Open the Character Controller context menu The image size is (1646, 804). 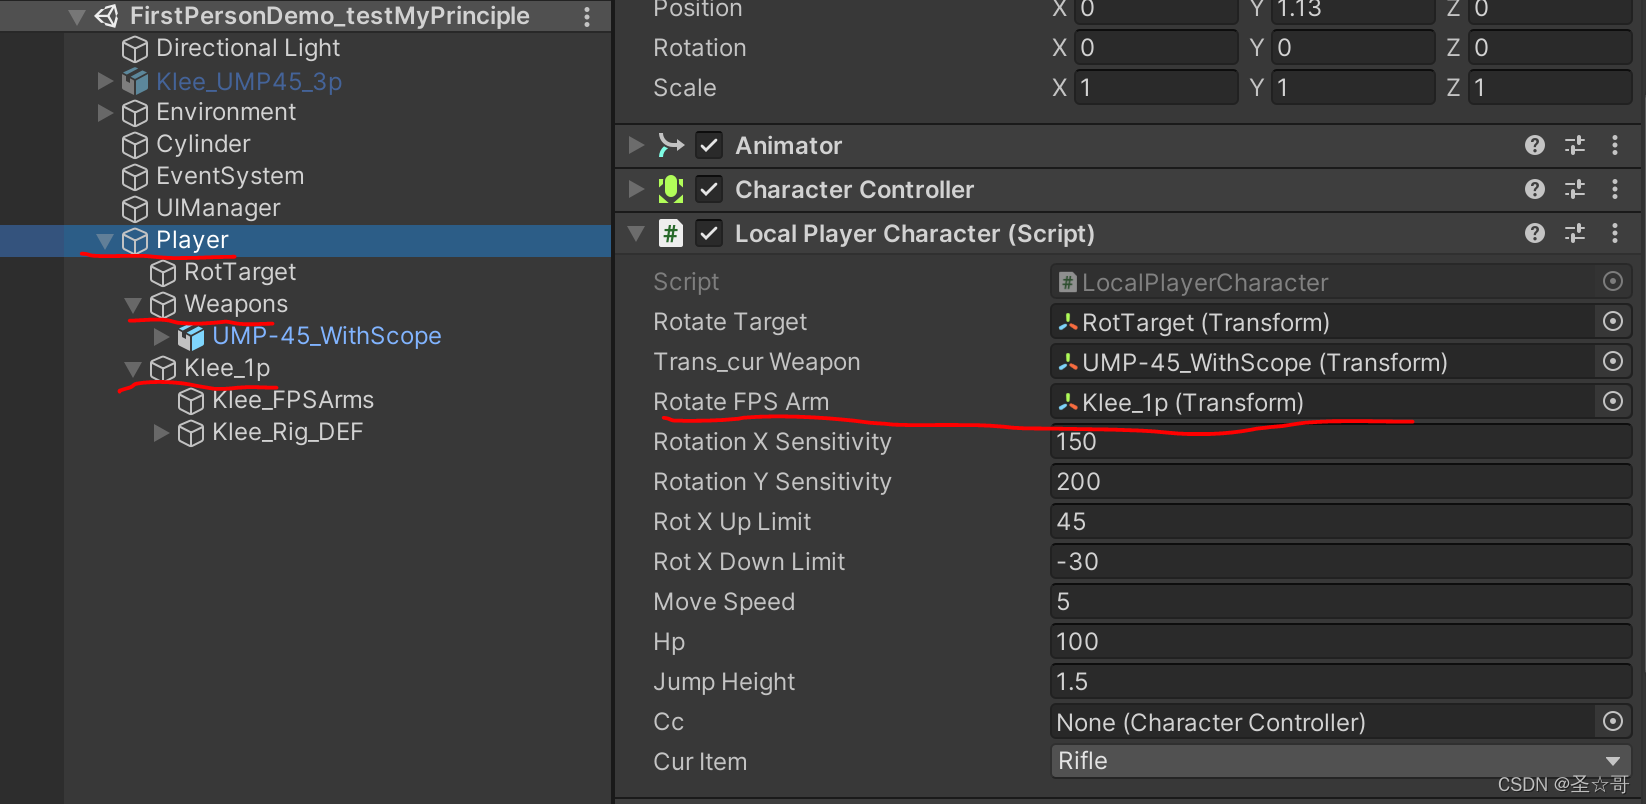[1615, 189]
